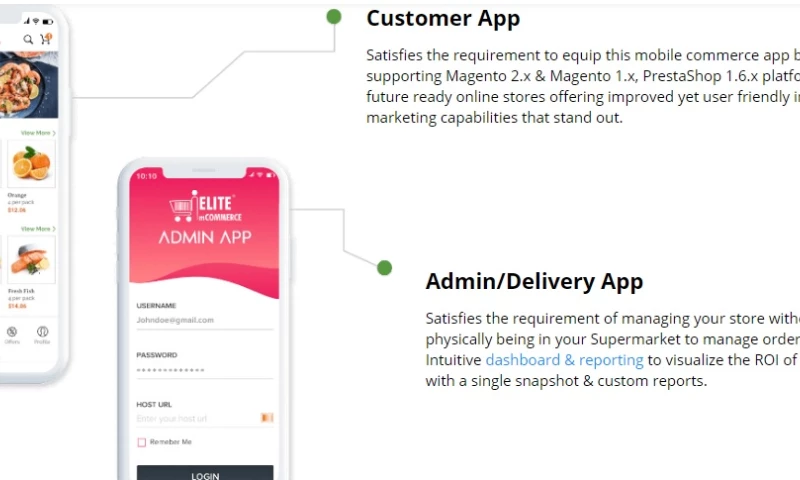
Task: Click the Orange product name text
Action: pyautogui.click(x=17, y=195)
